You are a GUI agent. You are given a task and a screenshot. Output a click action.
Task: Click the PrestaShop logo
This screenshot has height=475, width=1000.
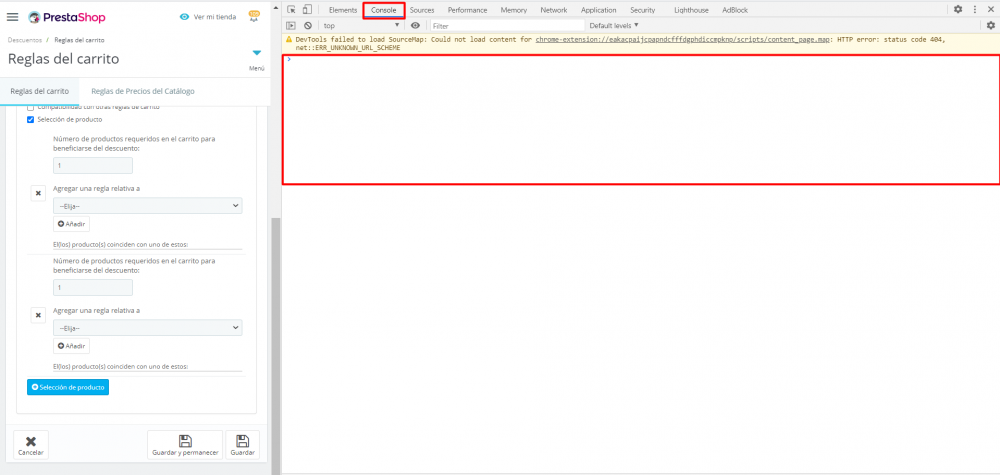67,17
